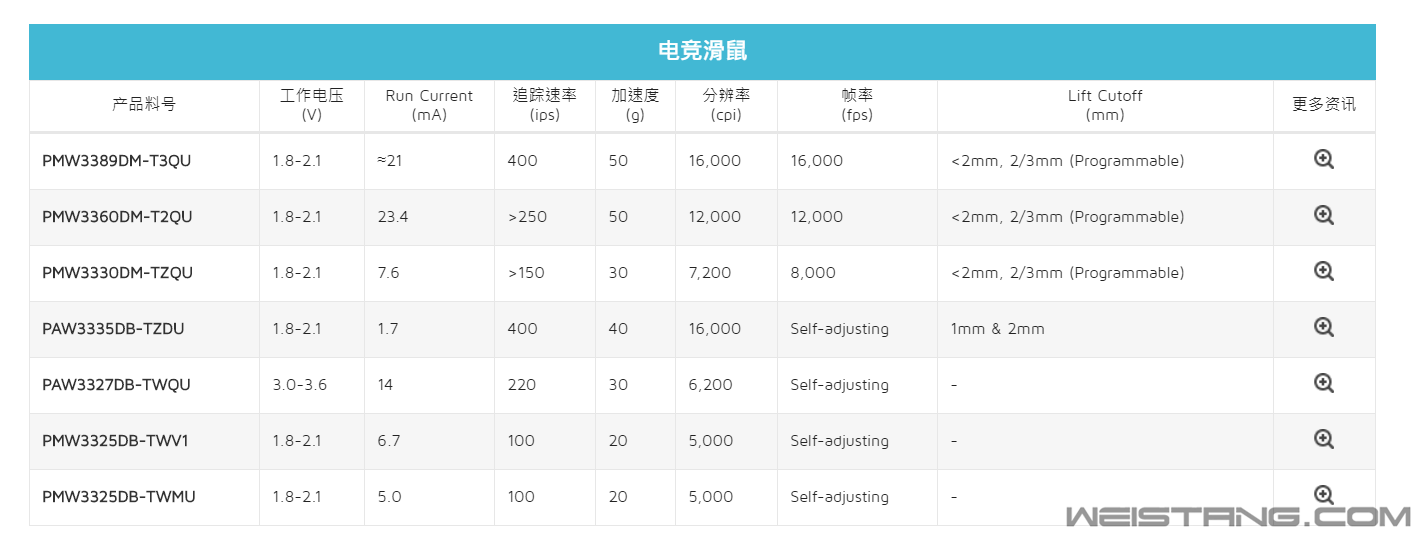Click zoom icon in PAW3327DB-TWQU row

coord(1324,383)
